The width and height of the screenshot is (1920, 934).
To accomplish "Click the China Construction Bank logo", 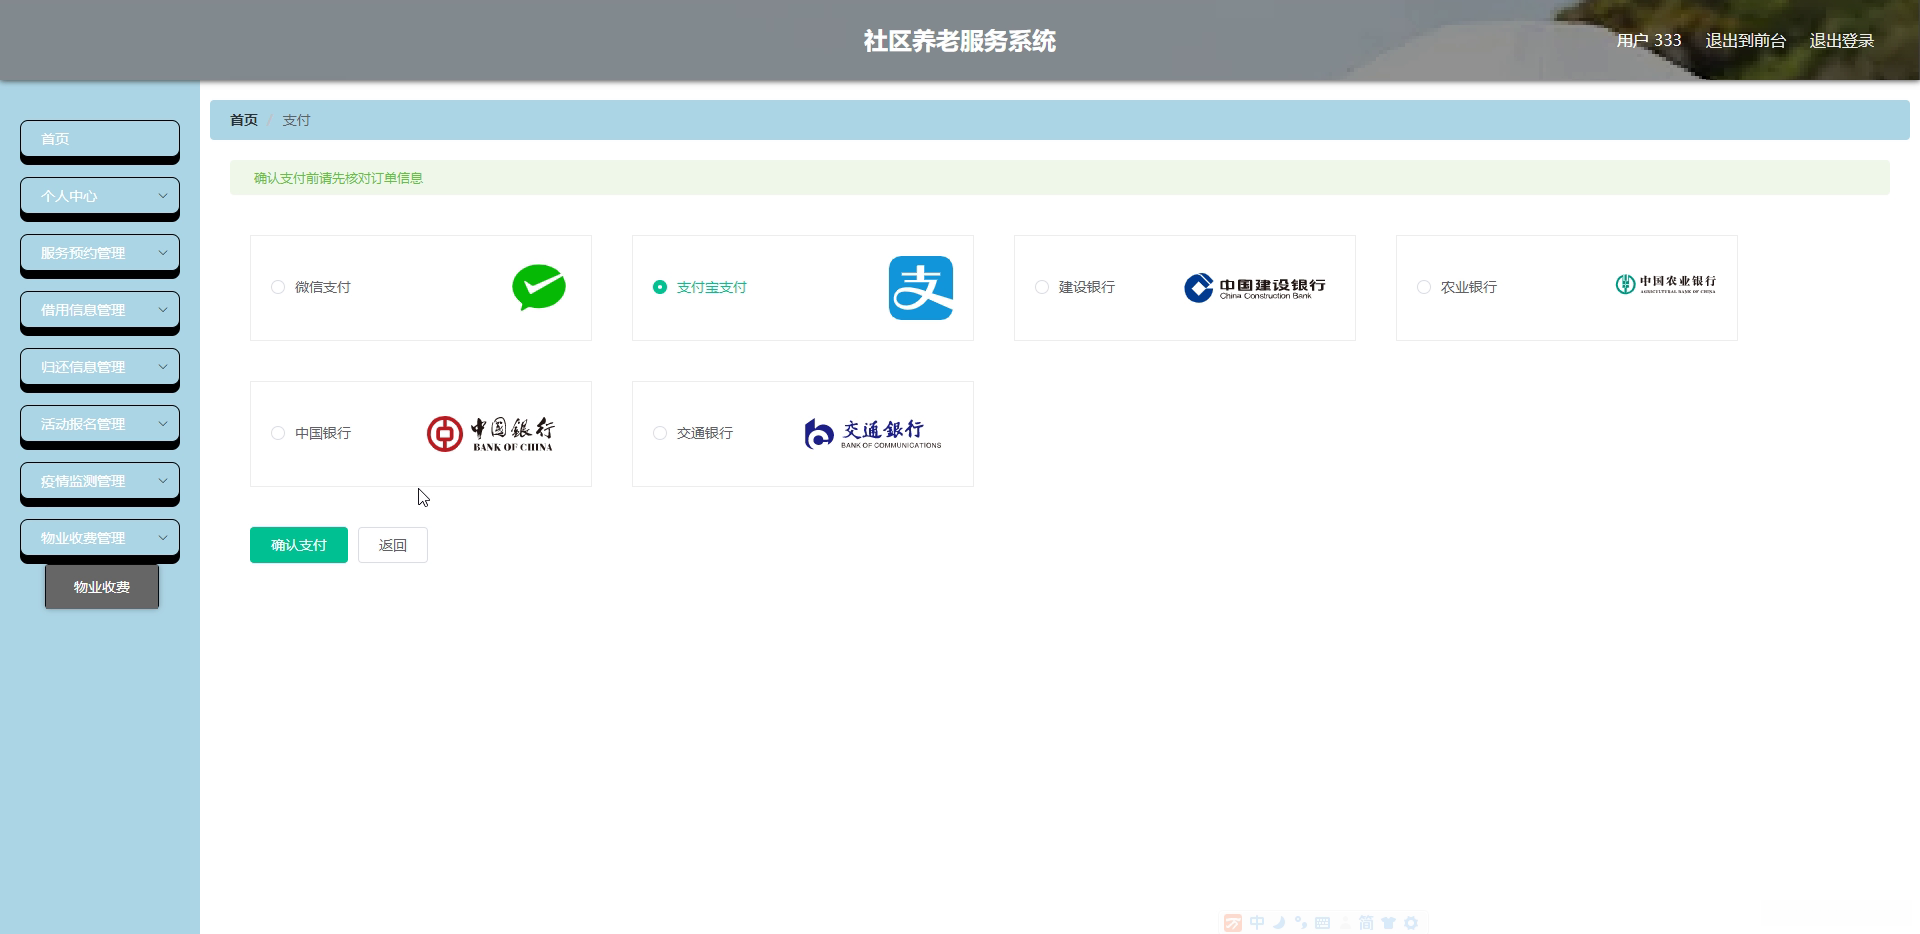I will click(1255, 287).
